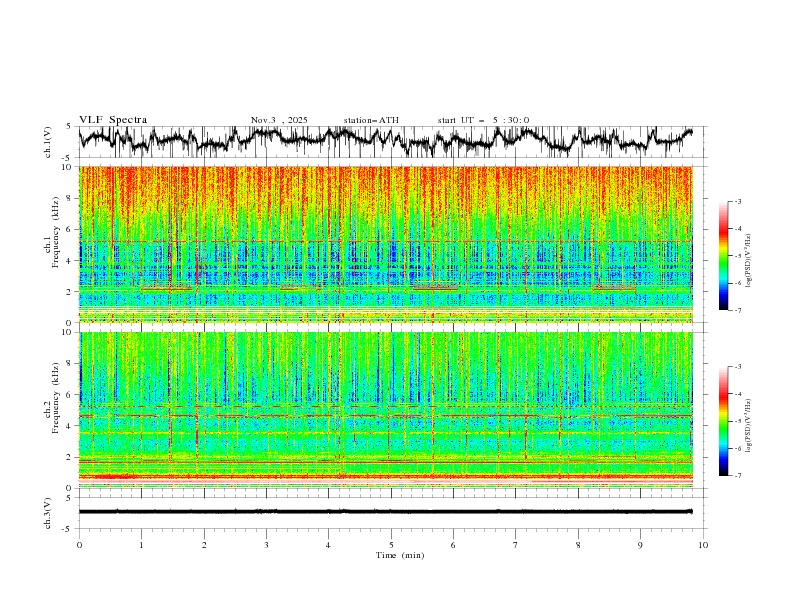Click the 'ch.1(V)' waveform axis label
The height and width of the screenshot is (612, 792).
48,142
